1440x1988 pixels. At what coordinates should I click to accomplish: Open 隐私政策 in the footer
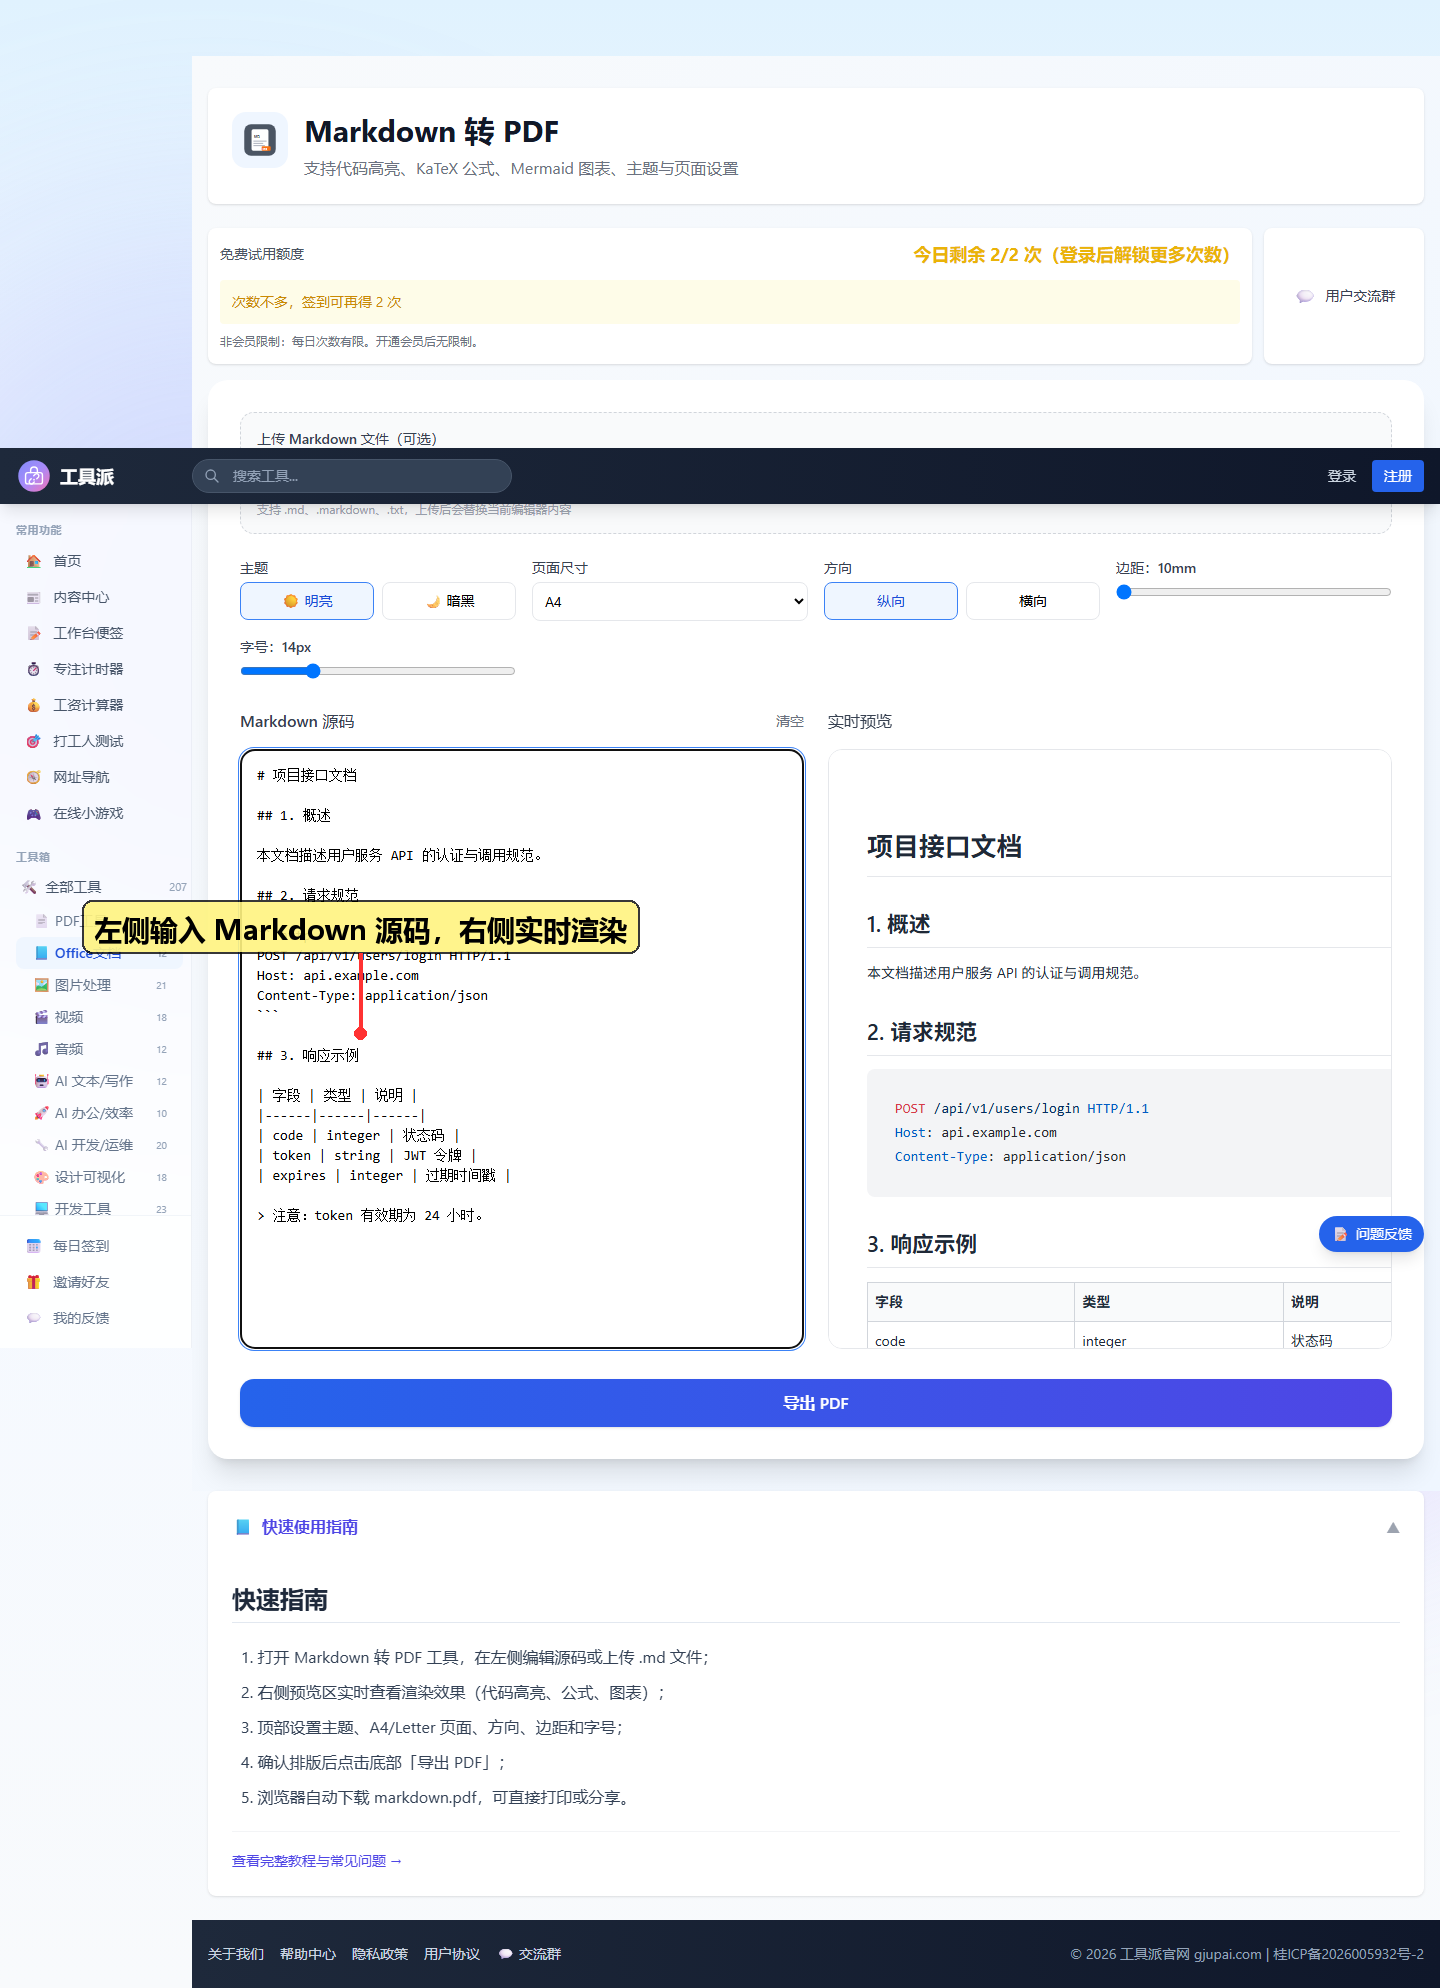tap(380, 1954)
